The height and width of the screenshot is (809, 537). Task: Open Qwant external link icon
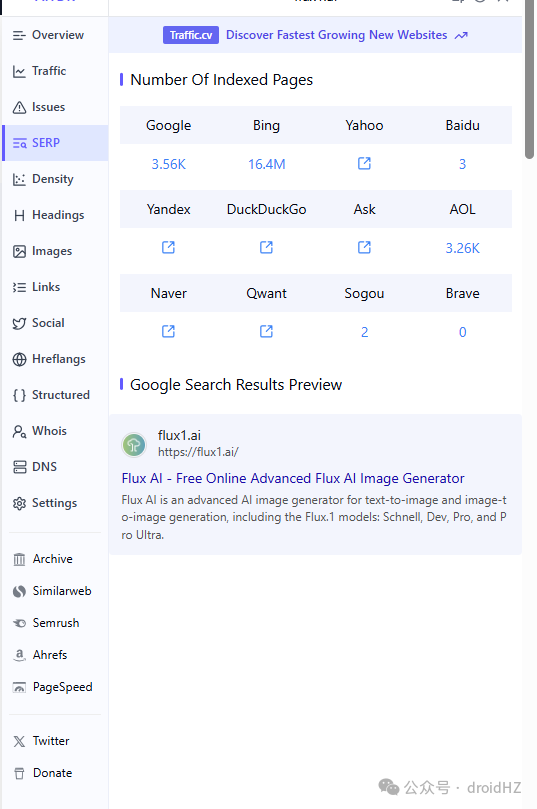click(x=266, y=331)
